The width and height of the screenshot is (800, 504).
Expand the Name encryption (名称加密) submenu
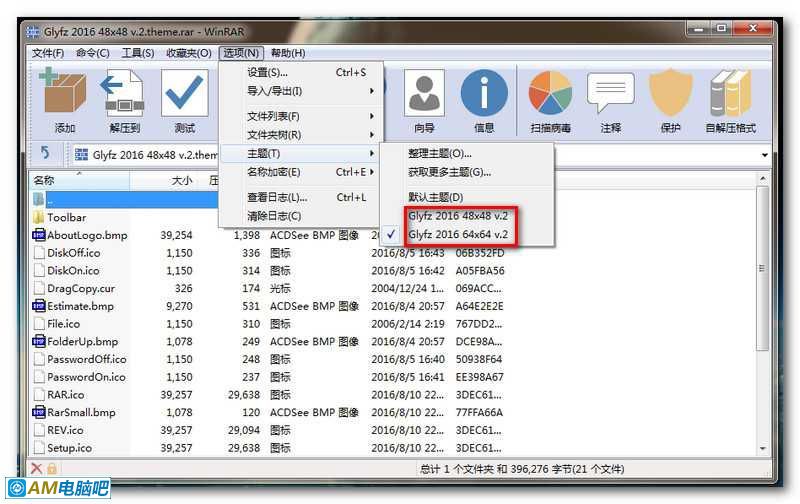[x=299, y=172]
